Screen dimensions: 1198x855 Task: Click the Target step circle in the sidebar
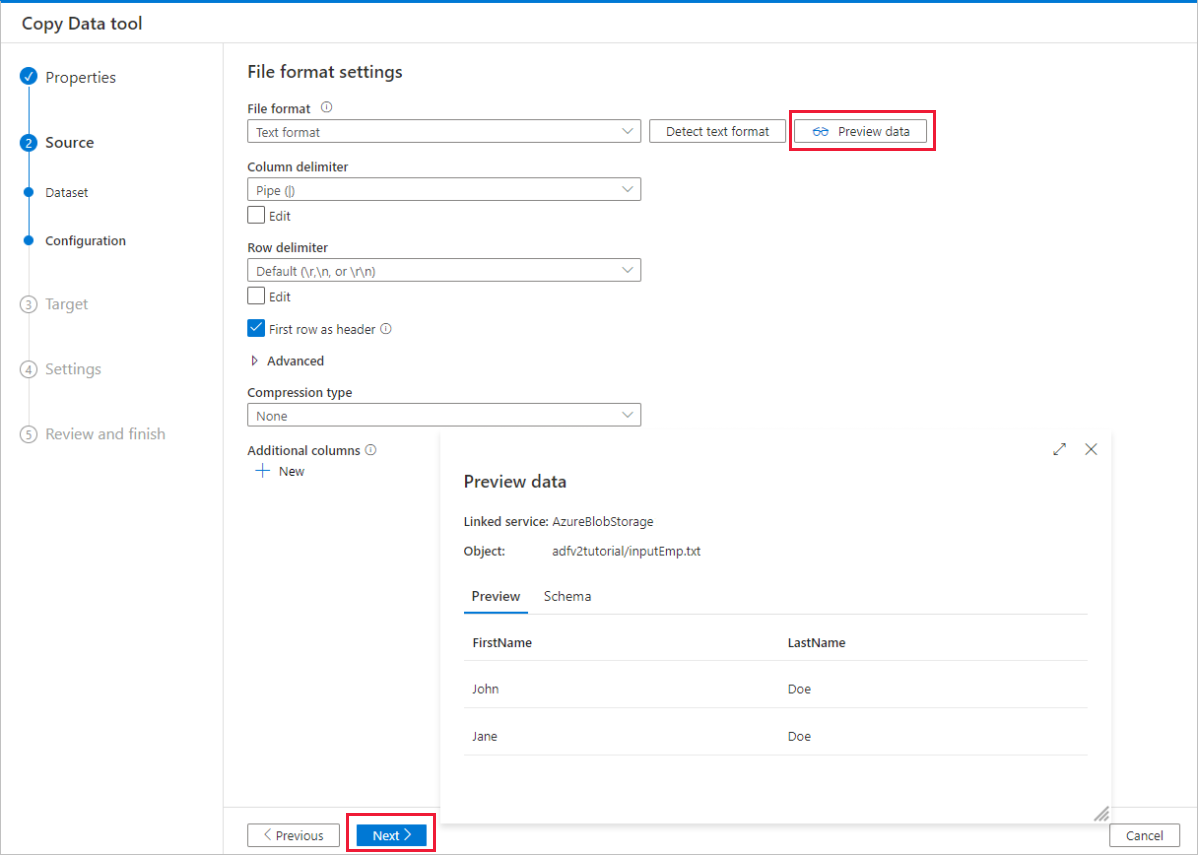point(29,303)
